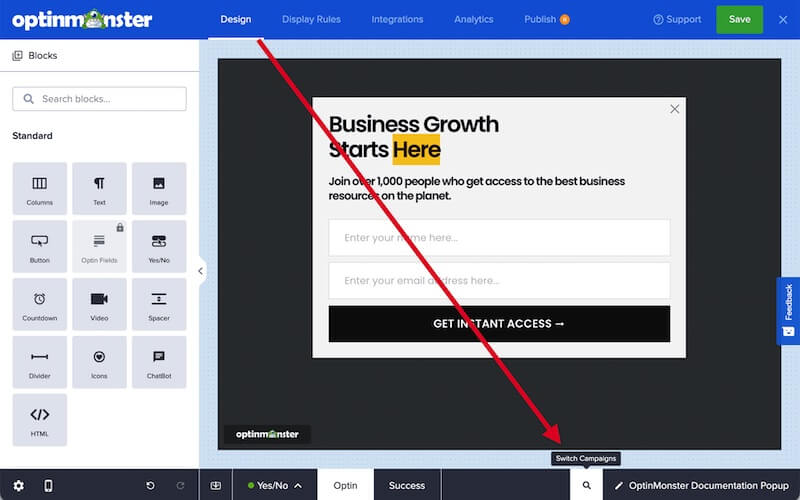Select the locked Optin Fields block

click(99, 246)
